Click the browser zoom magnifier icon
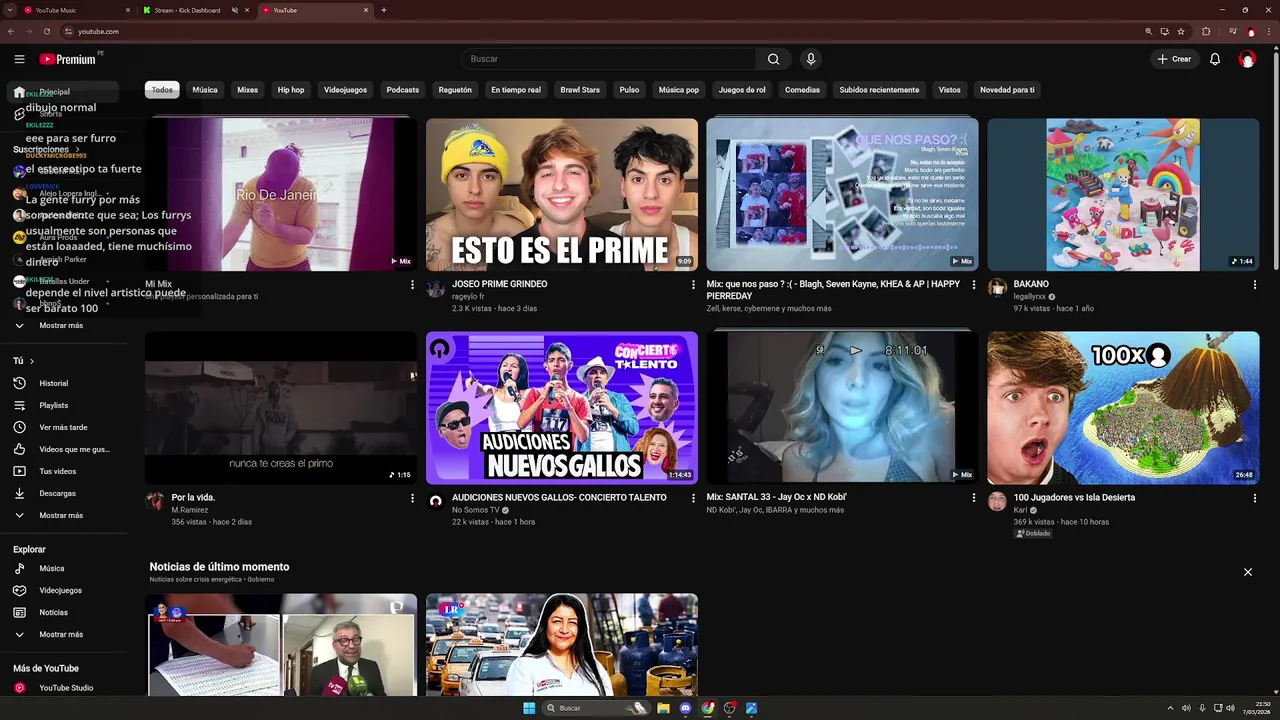The image size is (1280, 720). pos(1148,31)
